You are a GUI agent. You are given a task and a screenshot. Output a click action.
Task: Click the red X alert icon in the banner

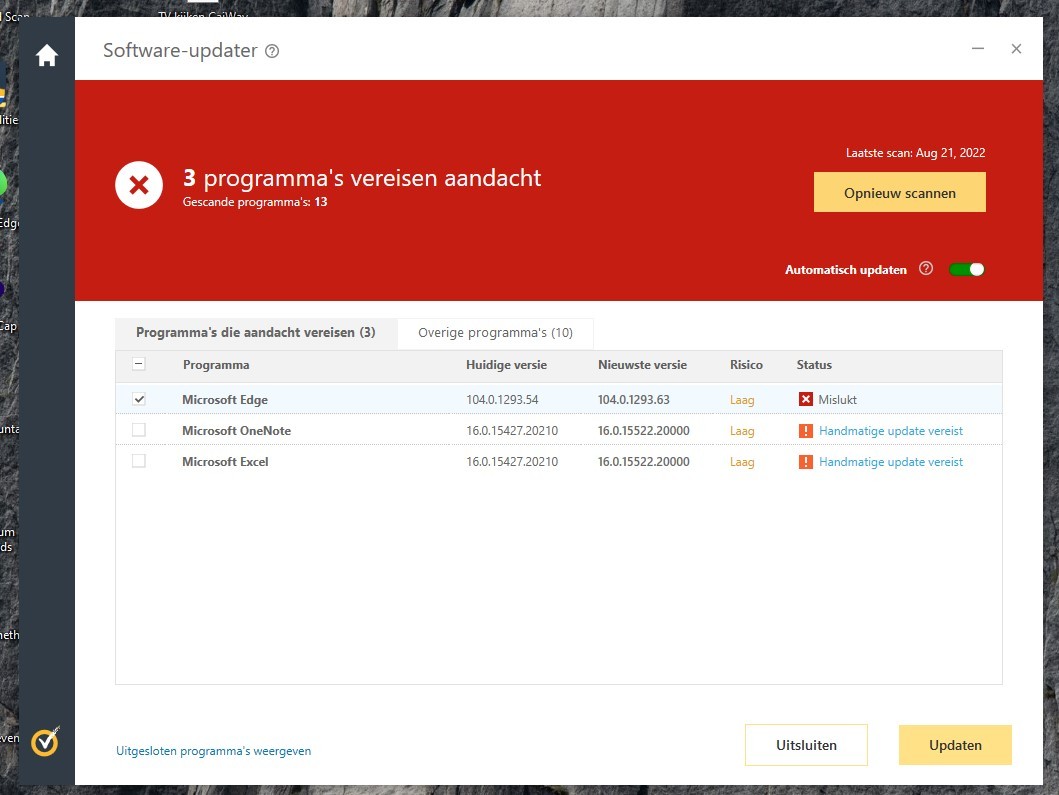[x=139, y=185]
